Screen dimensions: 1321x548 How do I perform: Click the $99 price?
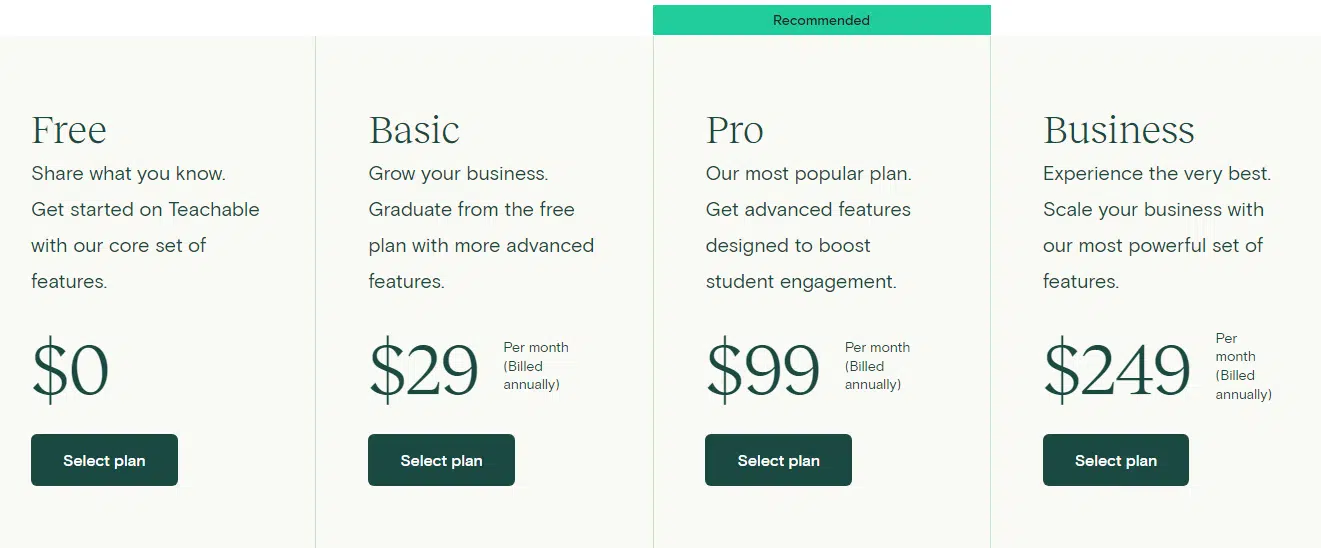tap(763, 371)
